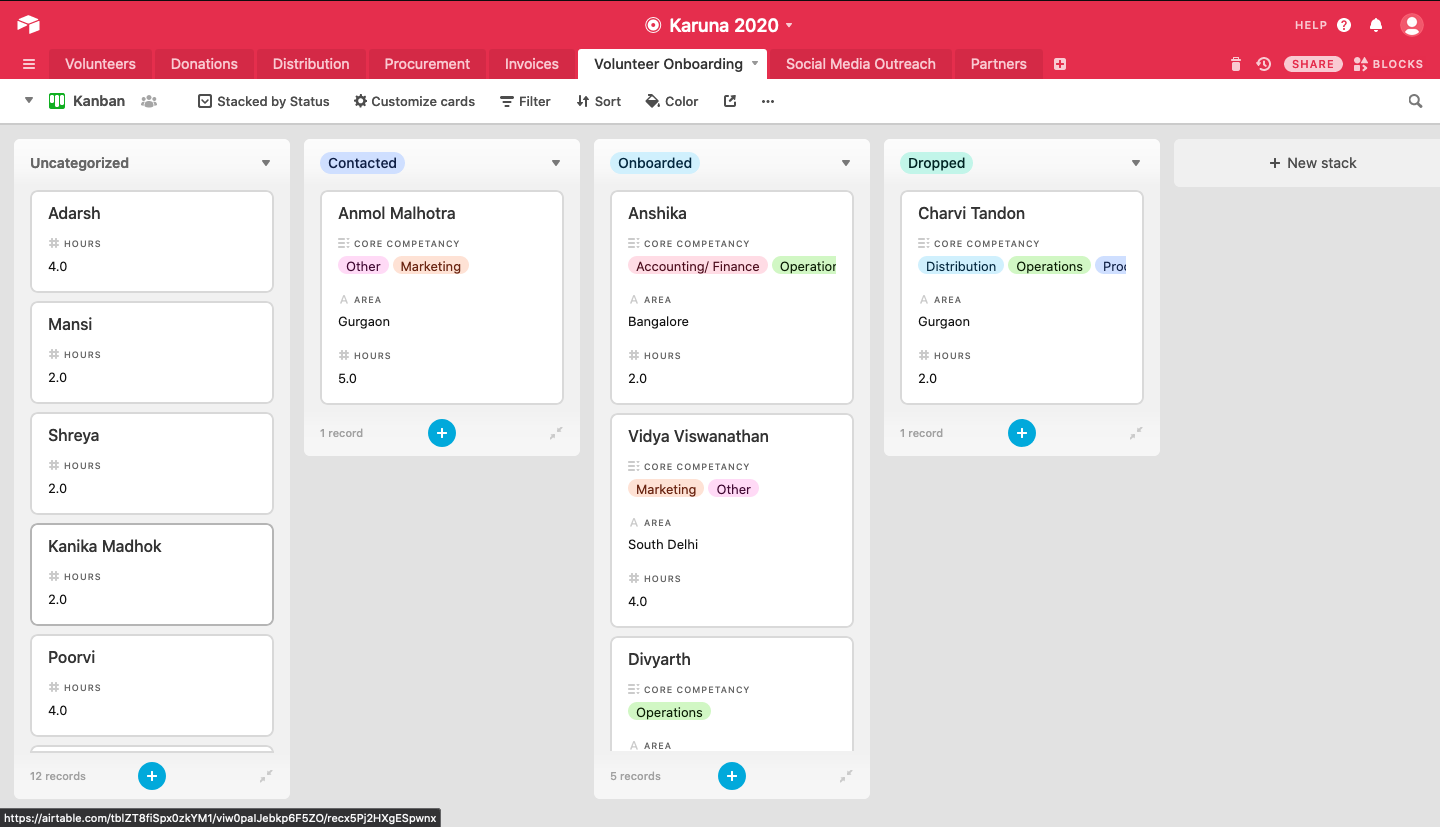The image size is (1440, 827).
Task: Open the three-dots more options menu
Action: (768, 101)
